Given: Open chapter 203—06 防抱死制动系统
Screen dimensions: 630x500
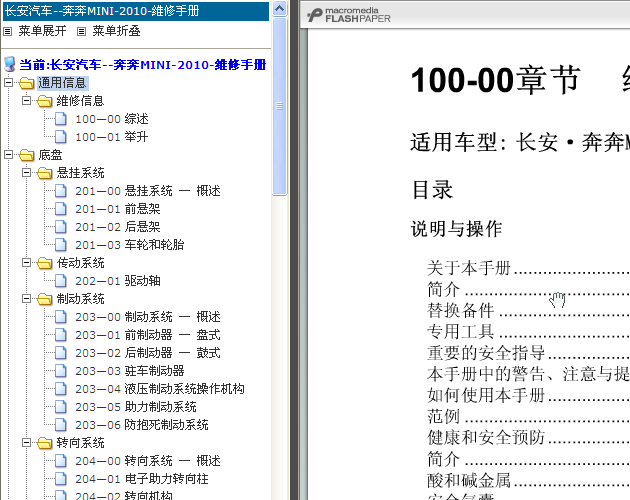Looking at the screenshot, I should pos(142,425).
